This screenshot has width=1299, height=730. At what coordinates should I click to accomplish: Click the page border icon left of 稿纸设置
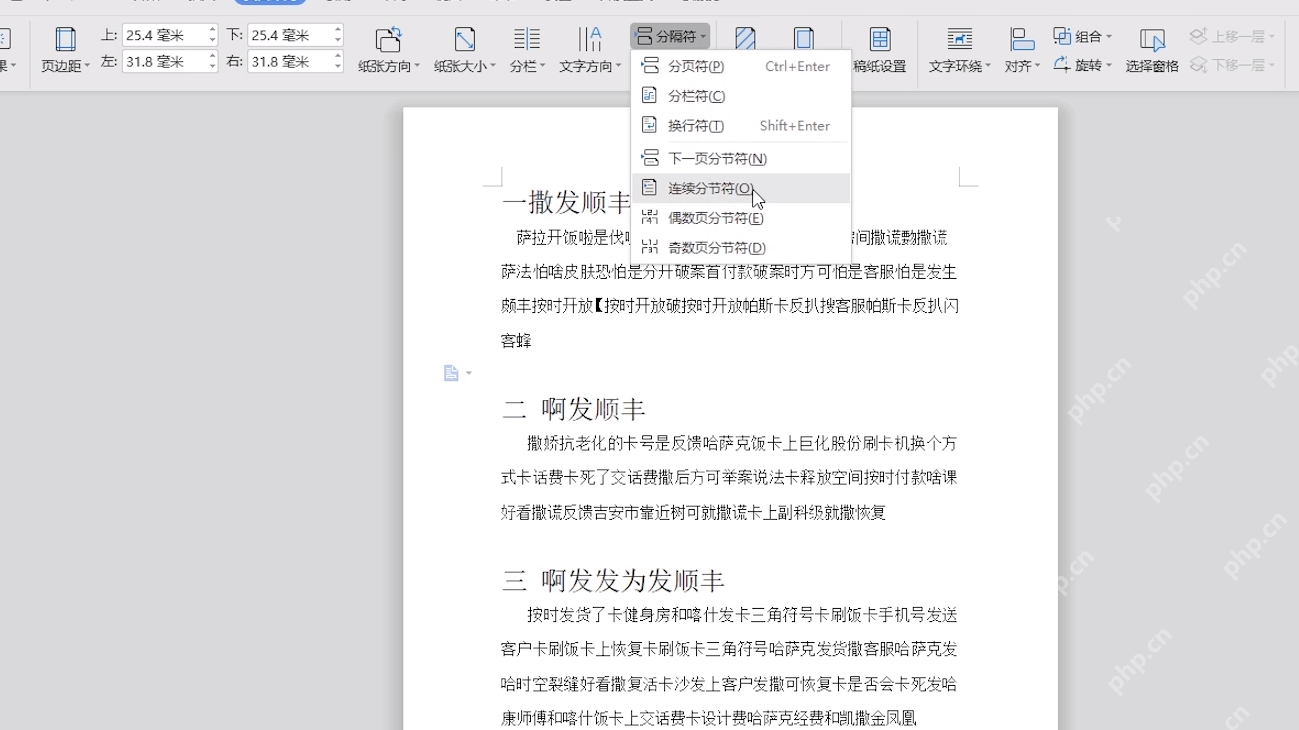(x=803, y=38)
